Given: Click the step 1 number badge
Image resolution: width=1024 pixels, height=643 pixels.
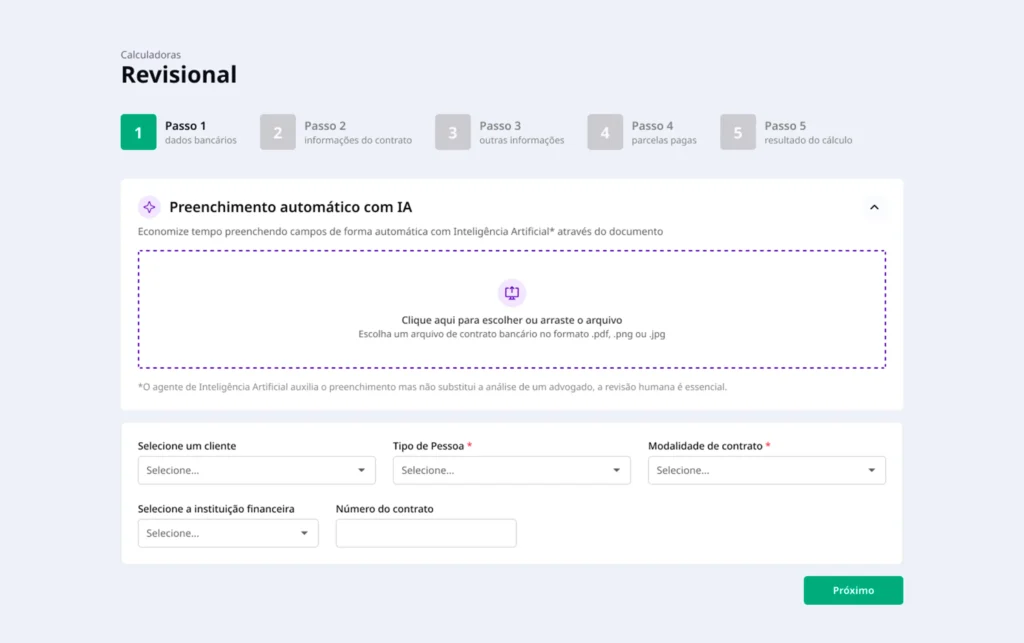Looking at the screenshot, I should [138, 133].
